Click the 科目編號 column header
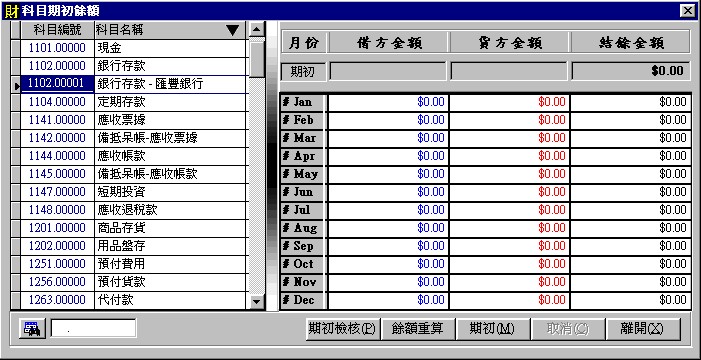This screenshot has width=701, height=360. (57, 30)
